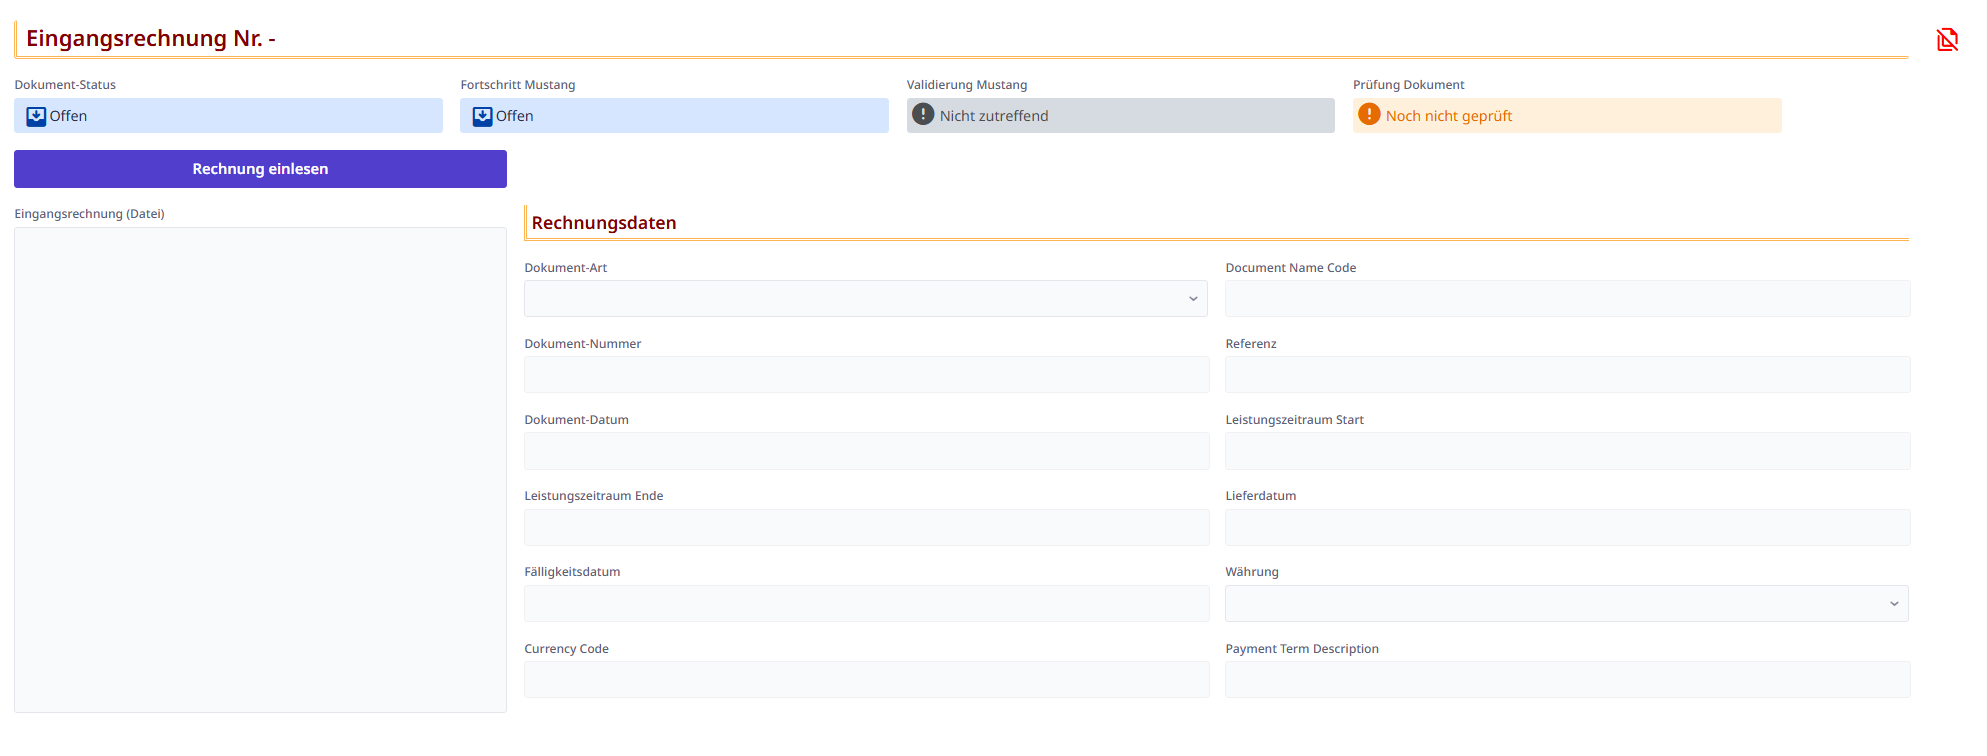Select the Referenz input field

1566,375
